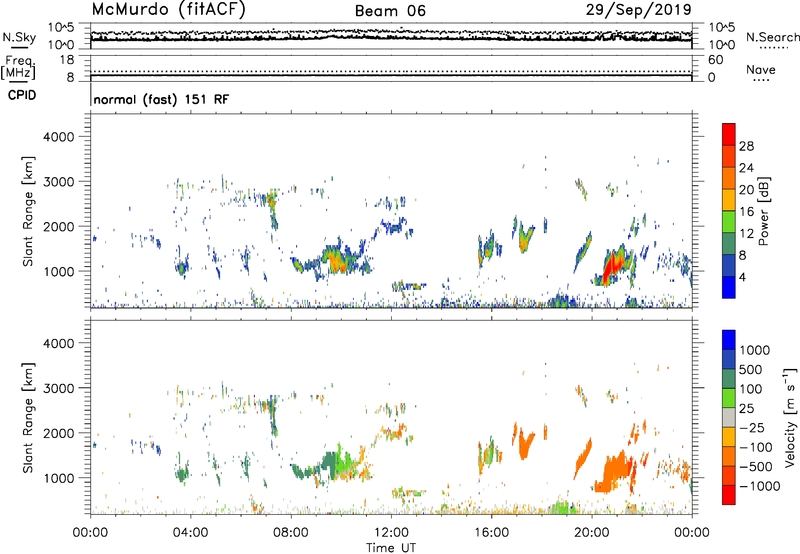This screenshot has width=800, height=554.
Task: Click the '60' Nave axis tick label
Action: (x=715, y=60)
